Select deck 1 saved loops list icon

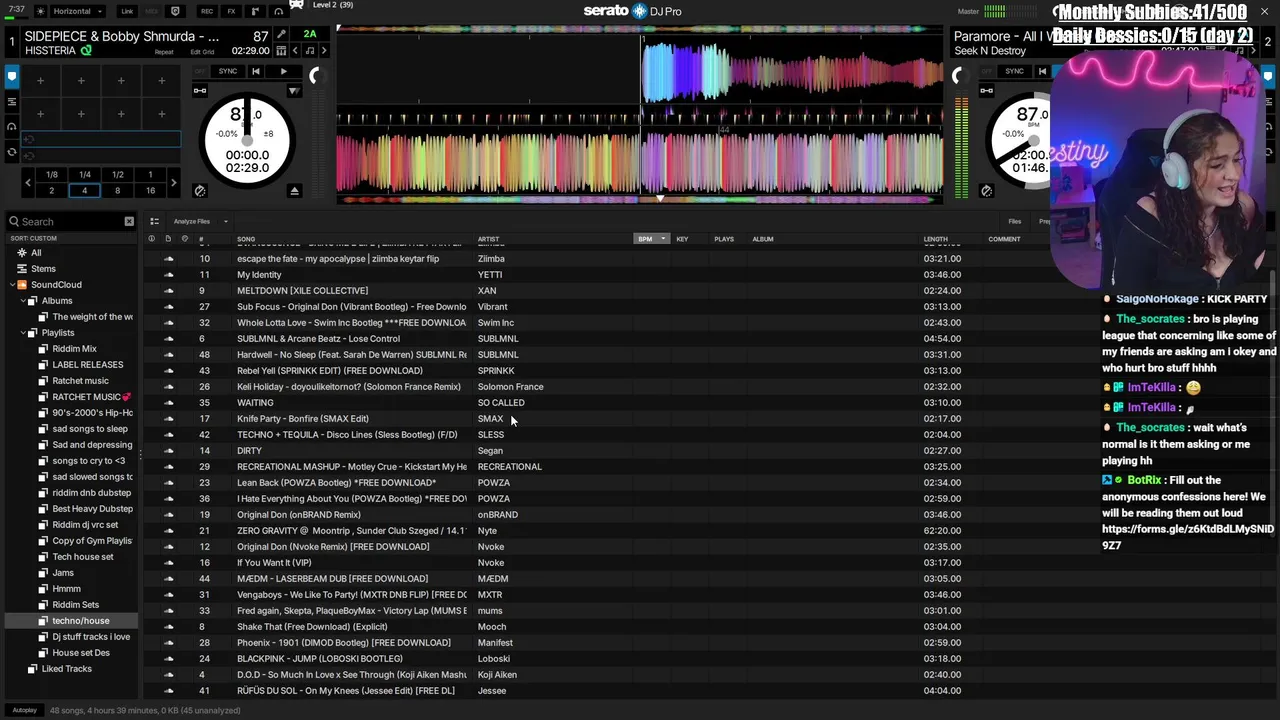[11, 101]
